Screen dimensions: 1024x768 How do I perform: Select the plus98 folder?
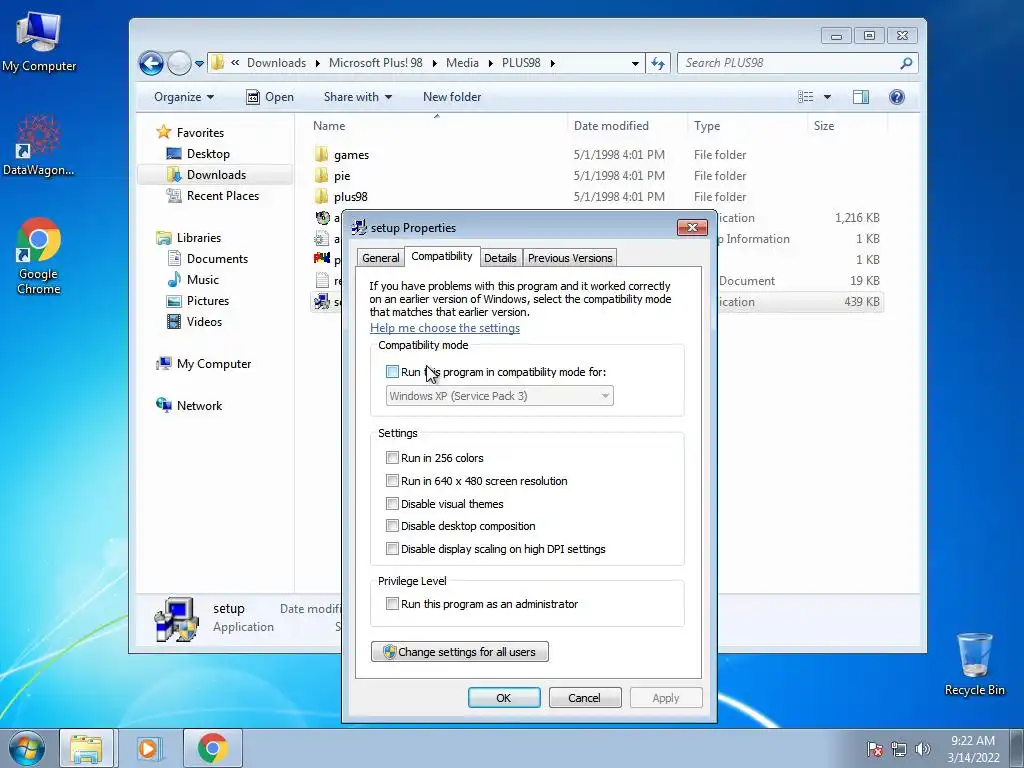pos(341,197)
